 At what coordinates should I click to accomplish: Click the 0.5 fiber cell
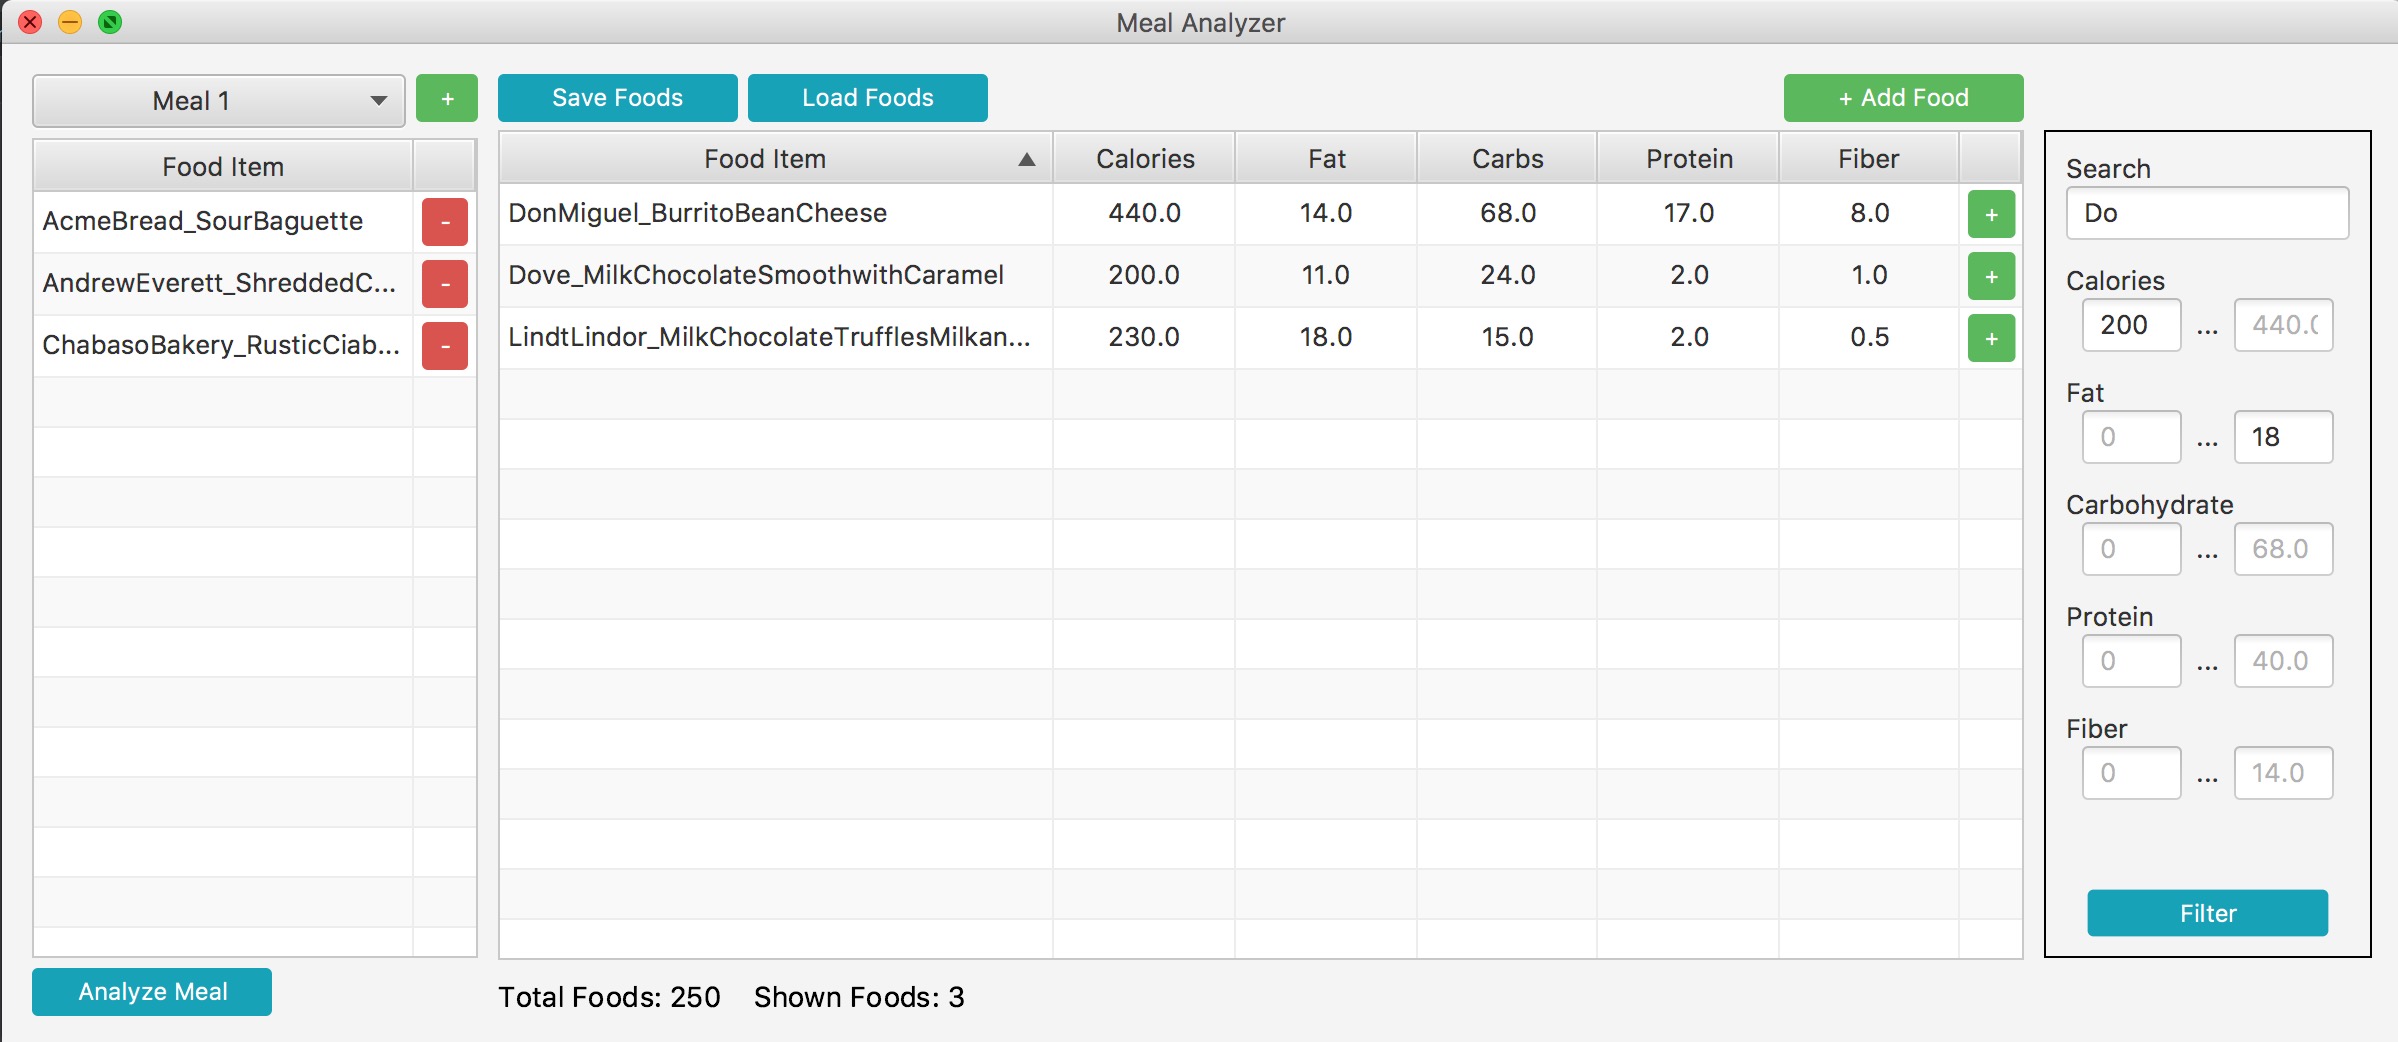pyautogui.click(x=1869, y=337)
